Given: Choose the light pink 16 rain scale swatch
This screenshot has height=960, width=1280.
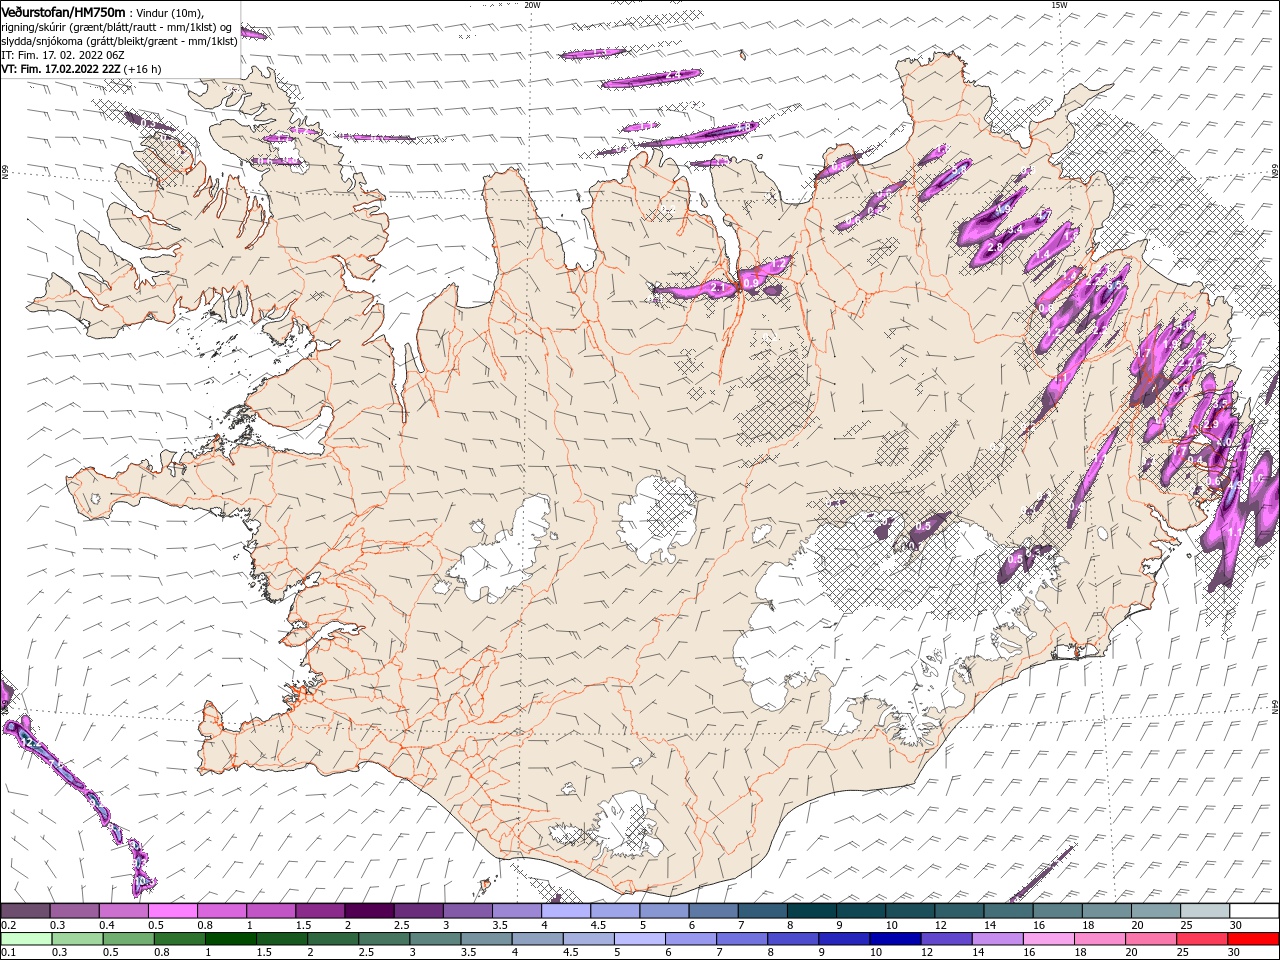Looking at the screenshot, I should pos(1049,939).
